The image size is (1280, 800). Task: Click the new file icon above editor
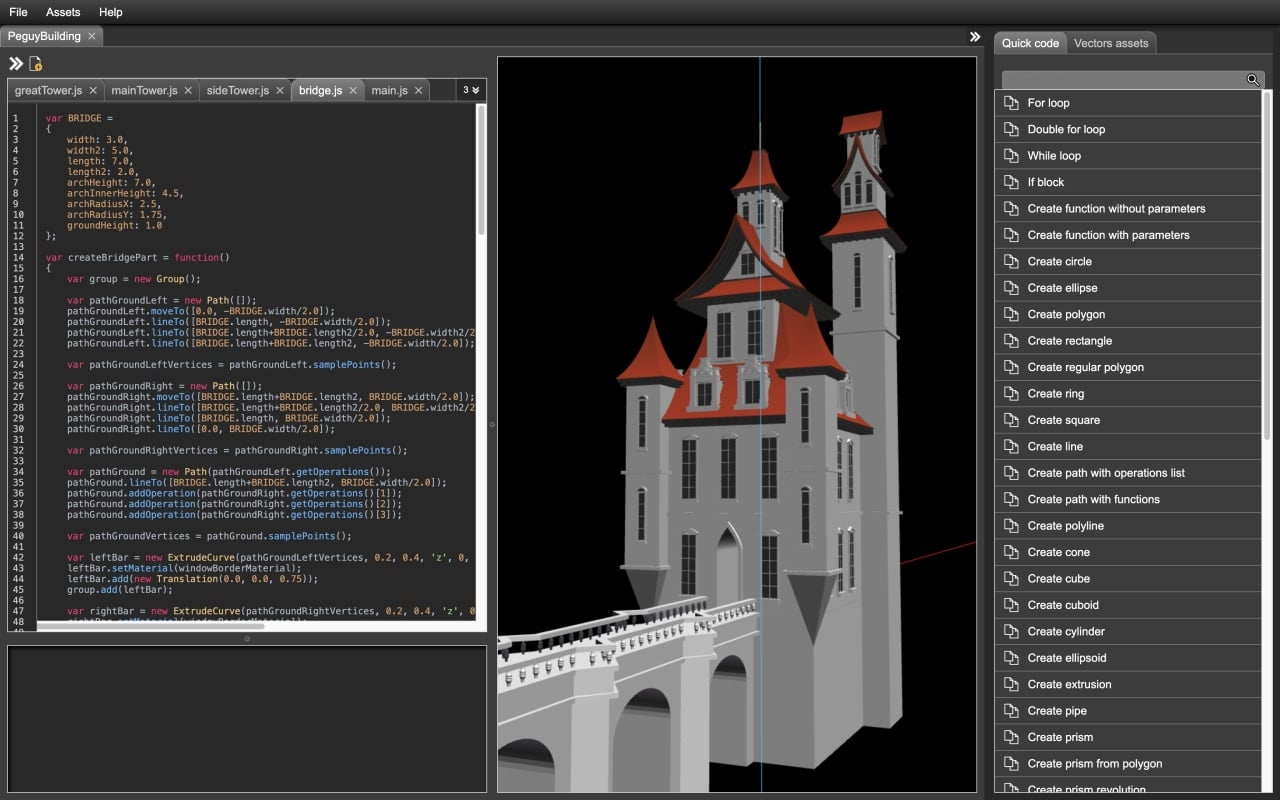(36, 64)
